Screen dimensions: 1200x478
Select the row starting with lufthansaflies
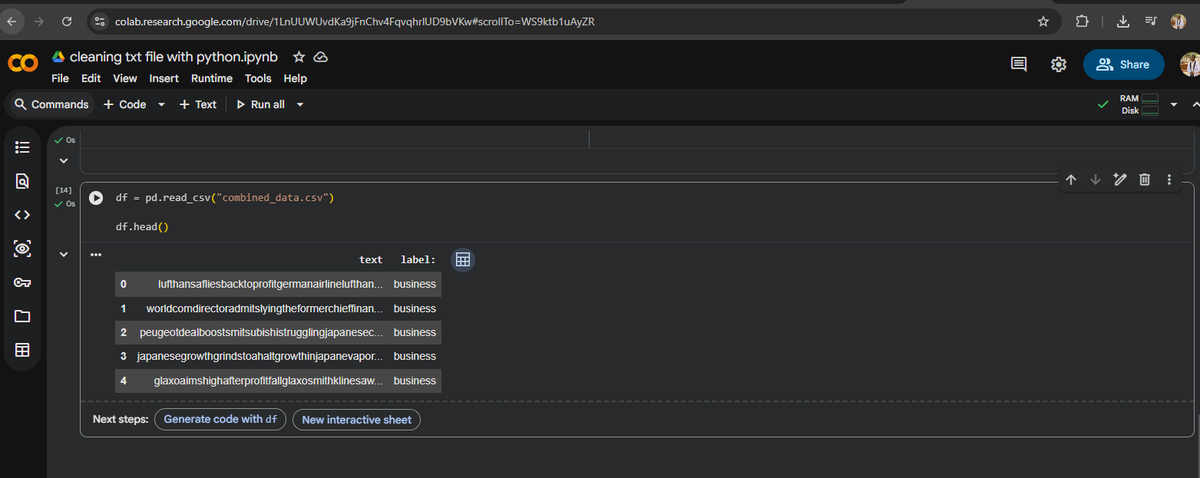(x=278, y=284)
